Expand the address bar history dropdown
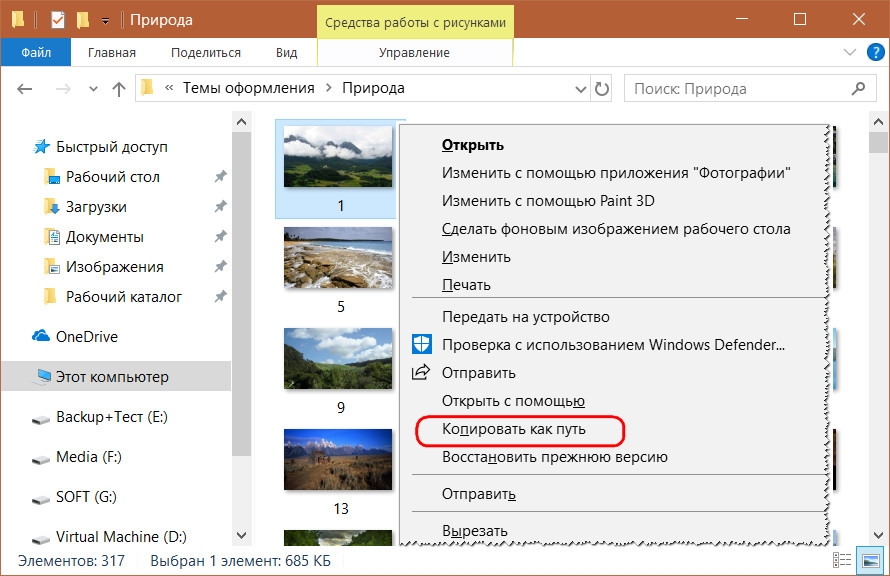This screenshot has height=576, width=890. 581,89
